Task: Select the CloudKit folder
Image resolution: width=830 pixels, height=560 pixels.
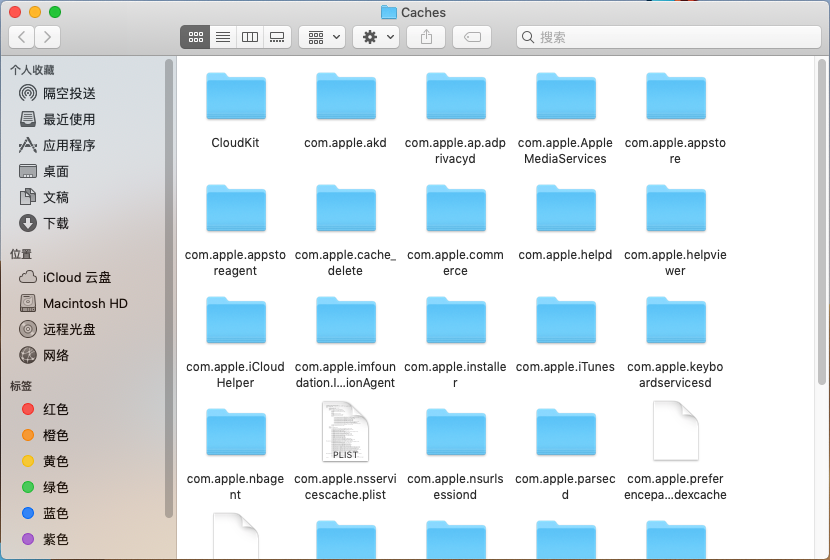Action: [x=236, y=97]
